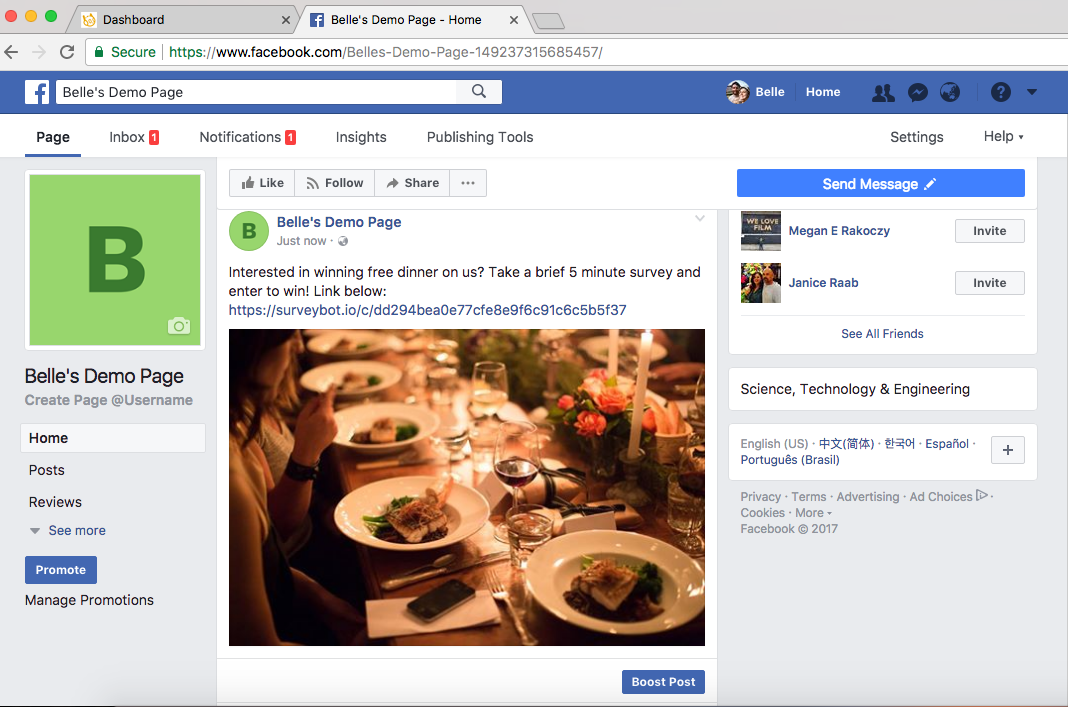The width and height of the screenshot is (1068, 707).
Task: Click the Boost Post button
Action: click(x=663, y=682)
